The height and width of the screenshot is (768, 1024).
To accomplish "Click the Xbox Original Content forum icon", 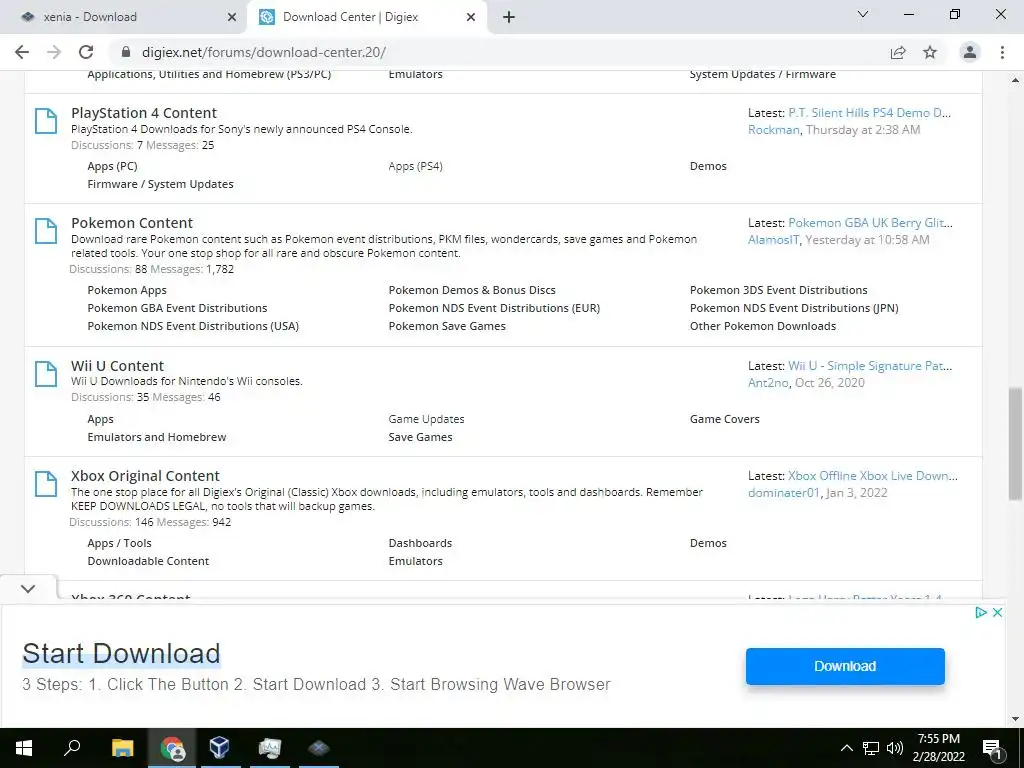I will 46,484.
